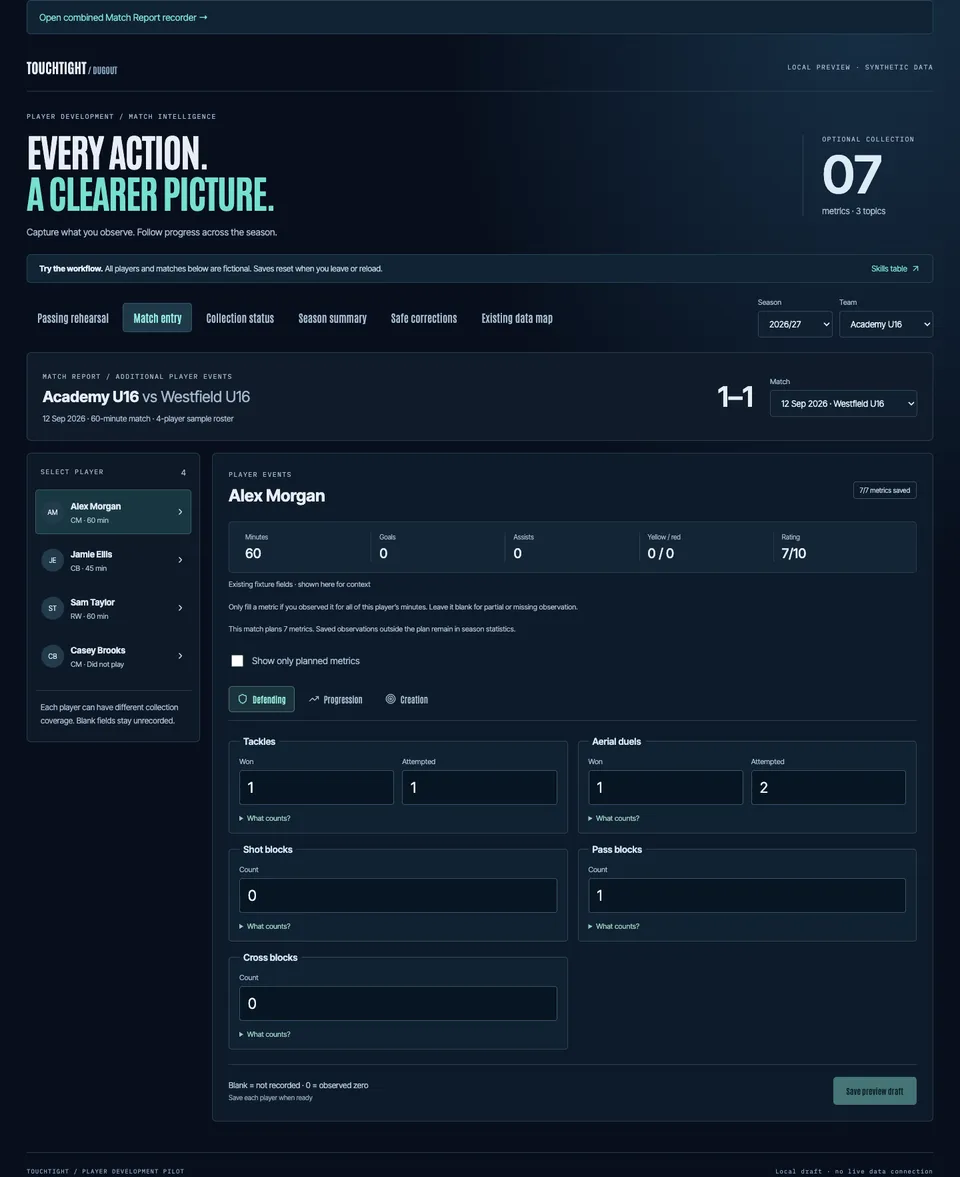Image resolution: width=960 pixels, height=1177 pixels.
Task: Click the trend arrow icon on Progression tab
Action: pyautogui.click(x=314, y=699)
